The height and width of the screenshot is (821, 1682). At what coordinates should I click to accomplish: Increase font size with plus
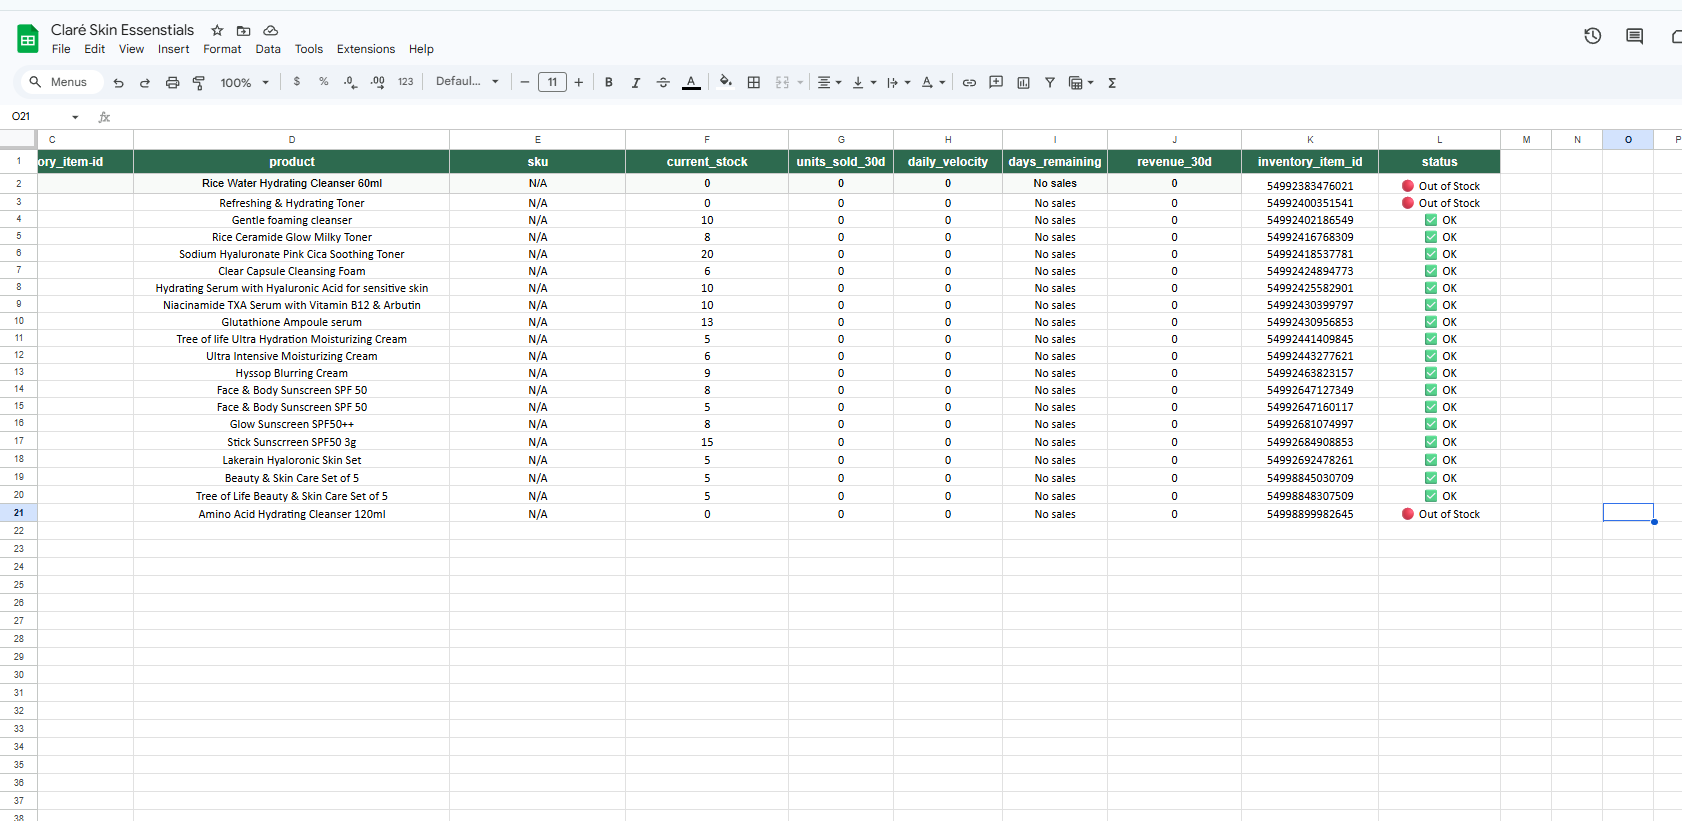tap(579, 83)
